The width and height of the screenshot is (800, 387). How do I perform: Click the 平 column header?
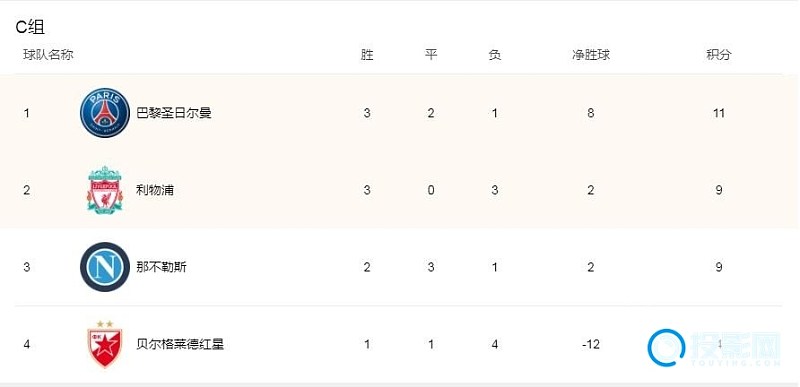click(x=431, y=55)
